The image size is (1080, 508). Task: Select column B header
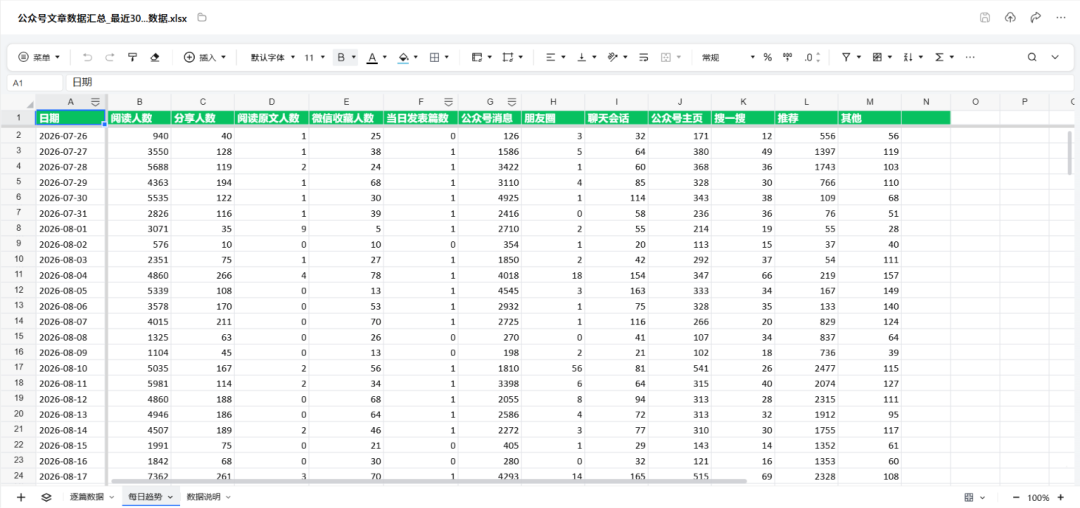(x=140, y=101)
